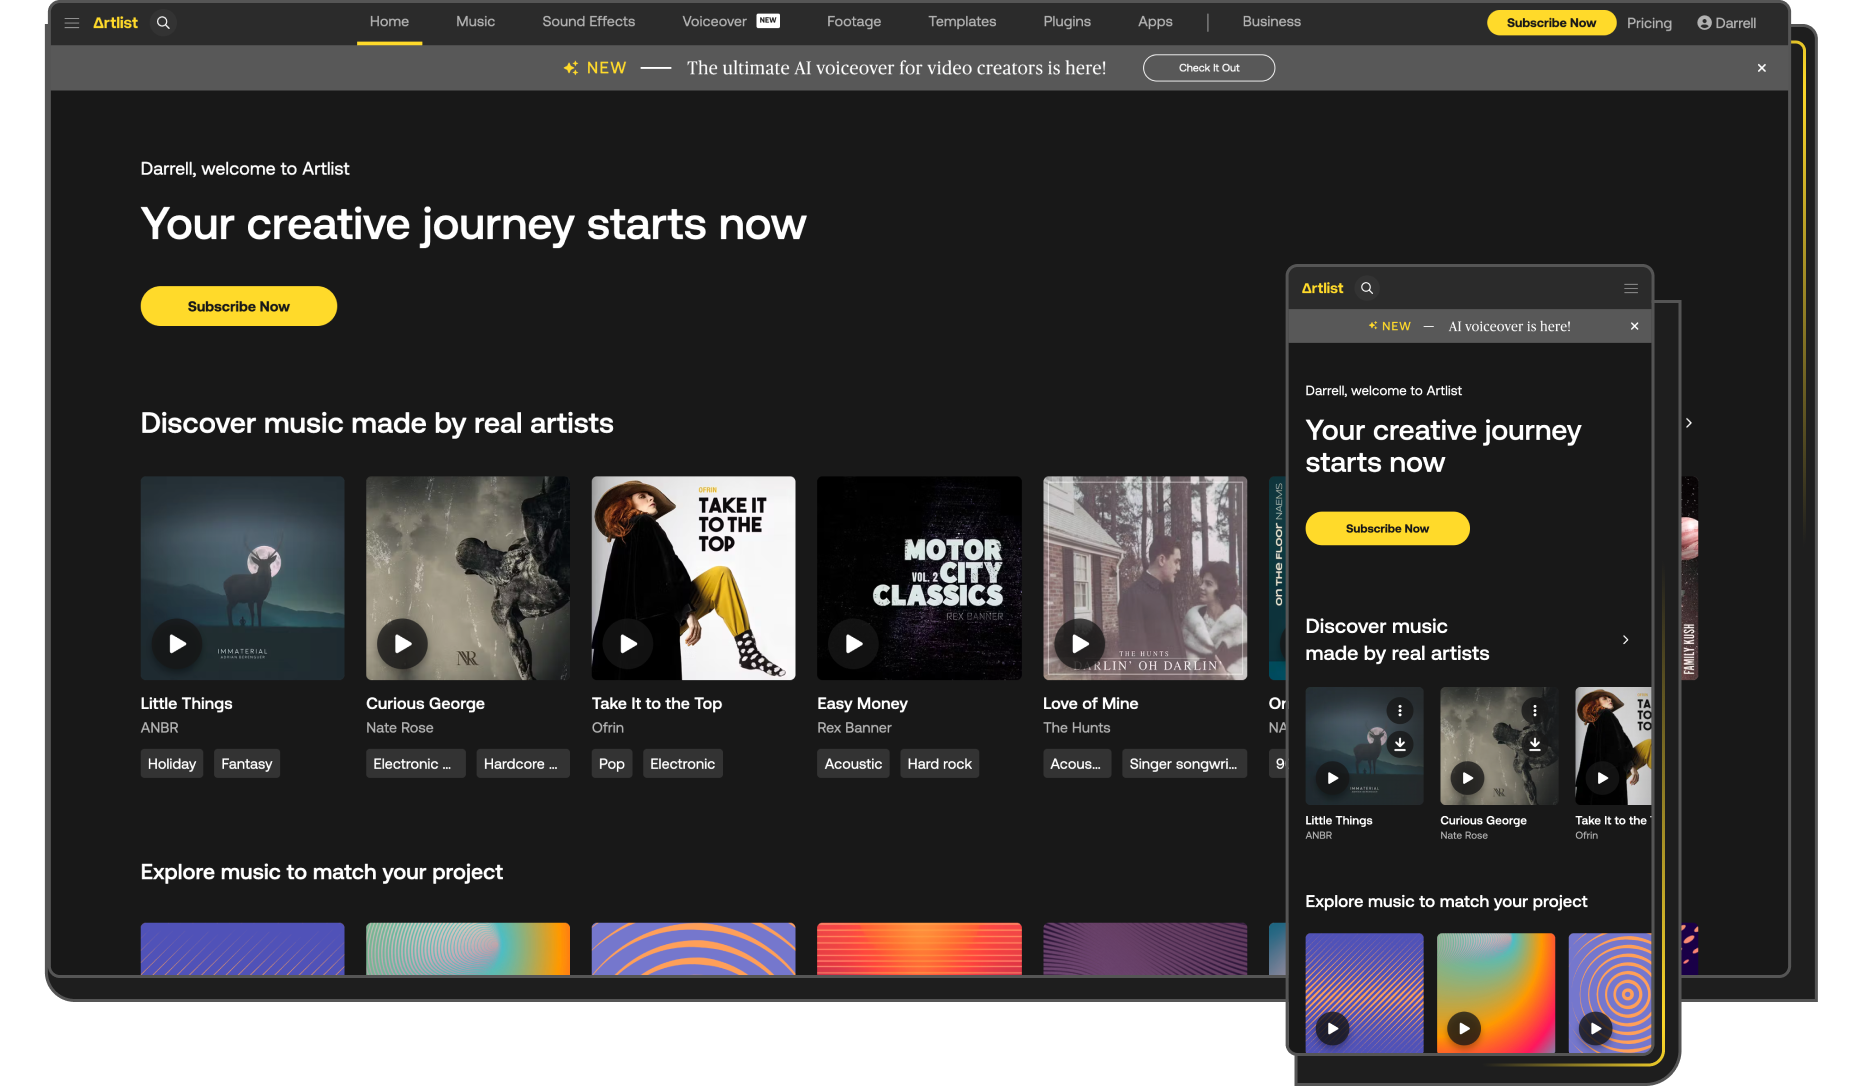Open the Pricing link
The image size is (1863, 1086).
1649,23
